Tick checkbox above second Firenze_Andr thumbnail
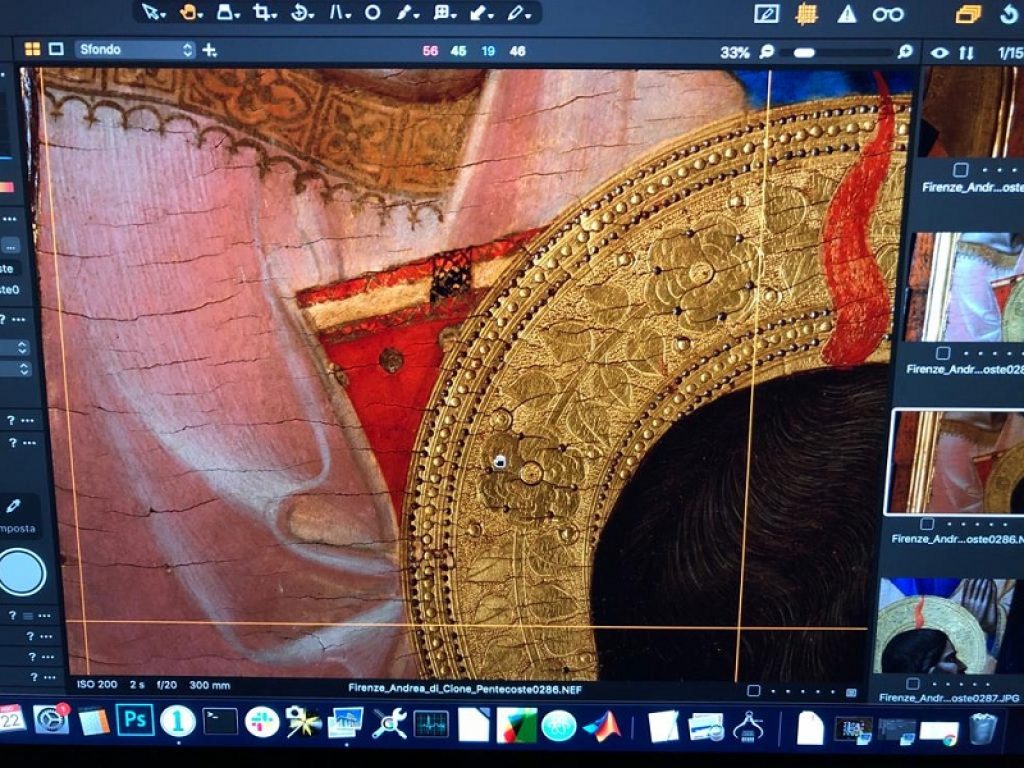This screenshot has width=1024, height=768. pos(943,353)
